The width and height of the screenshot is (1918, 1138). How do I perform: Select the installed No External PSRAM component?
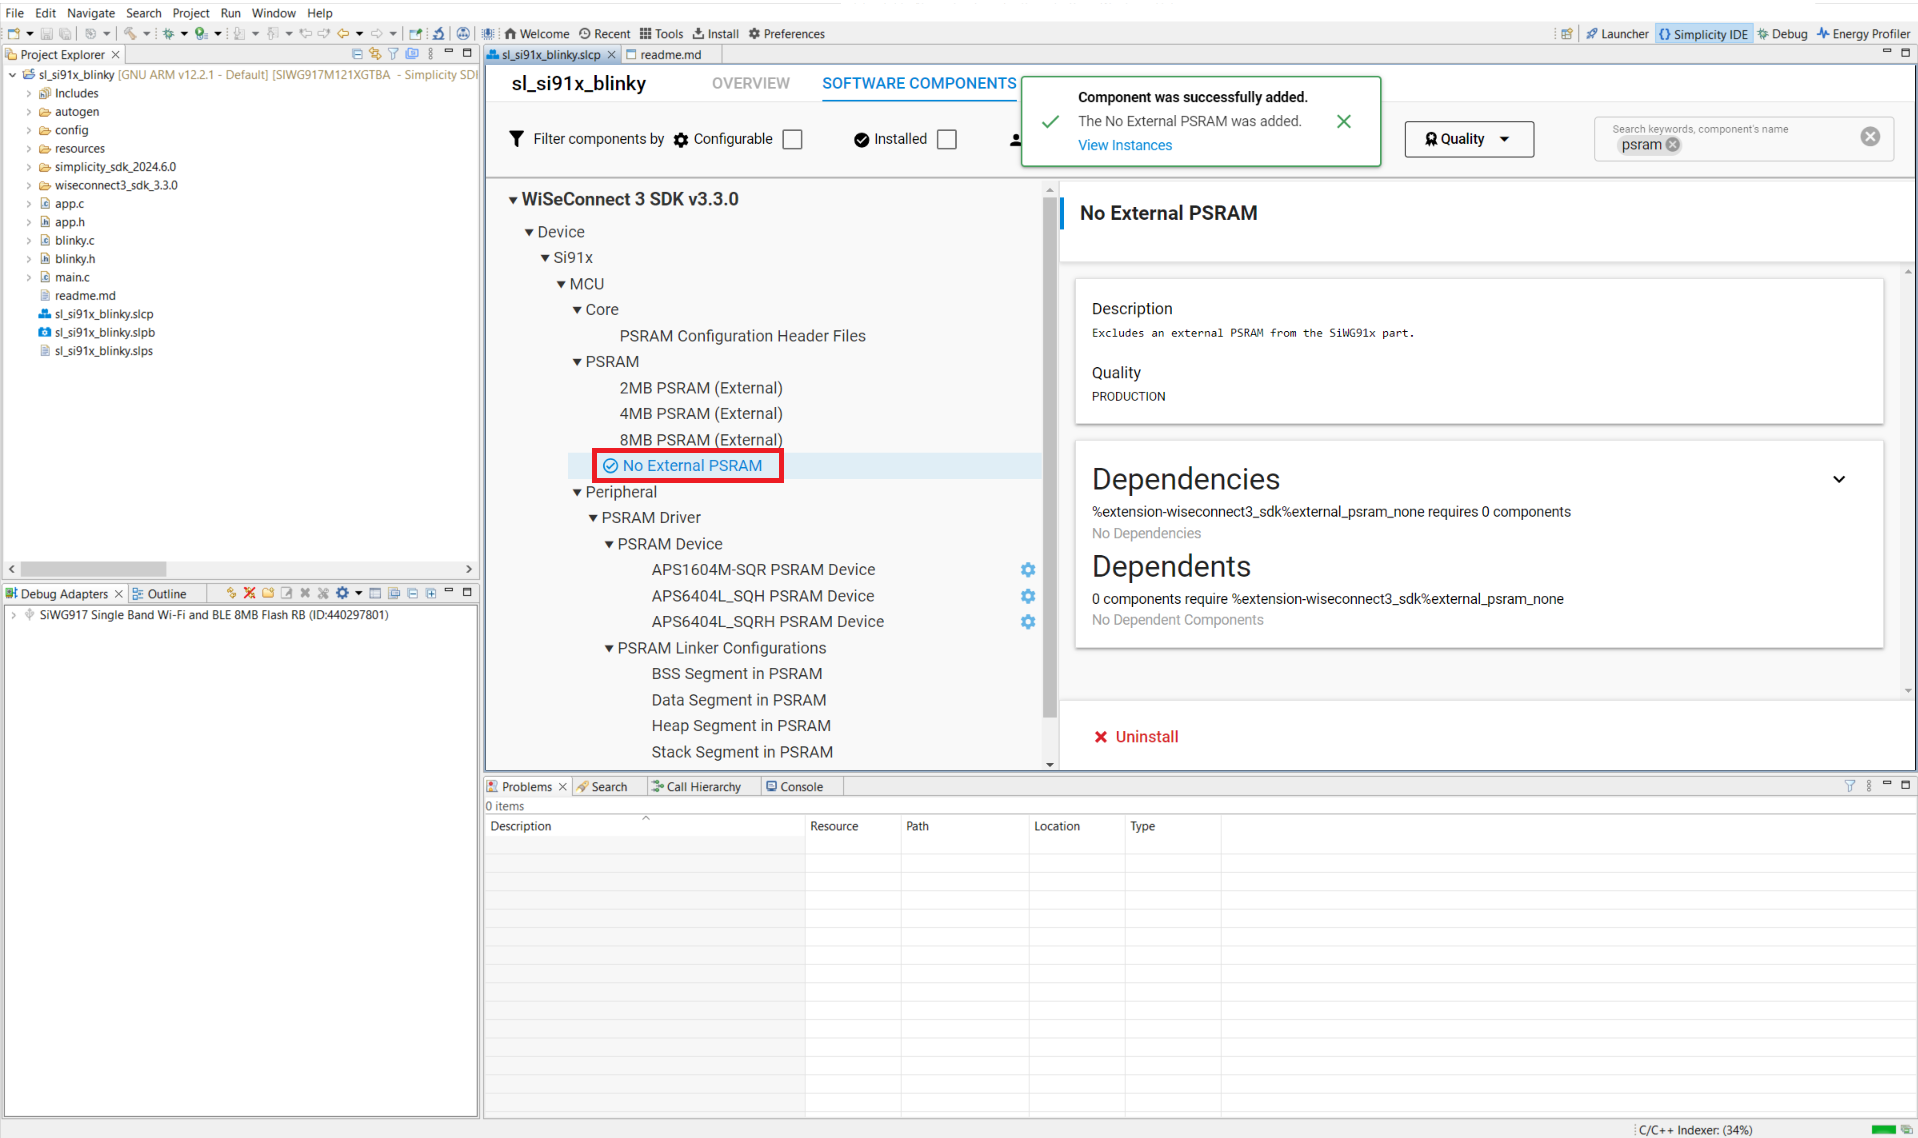[691, 466]
